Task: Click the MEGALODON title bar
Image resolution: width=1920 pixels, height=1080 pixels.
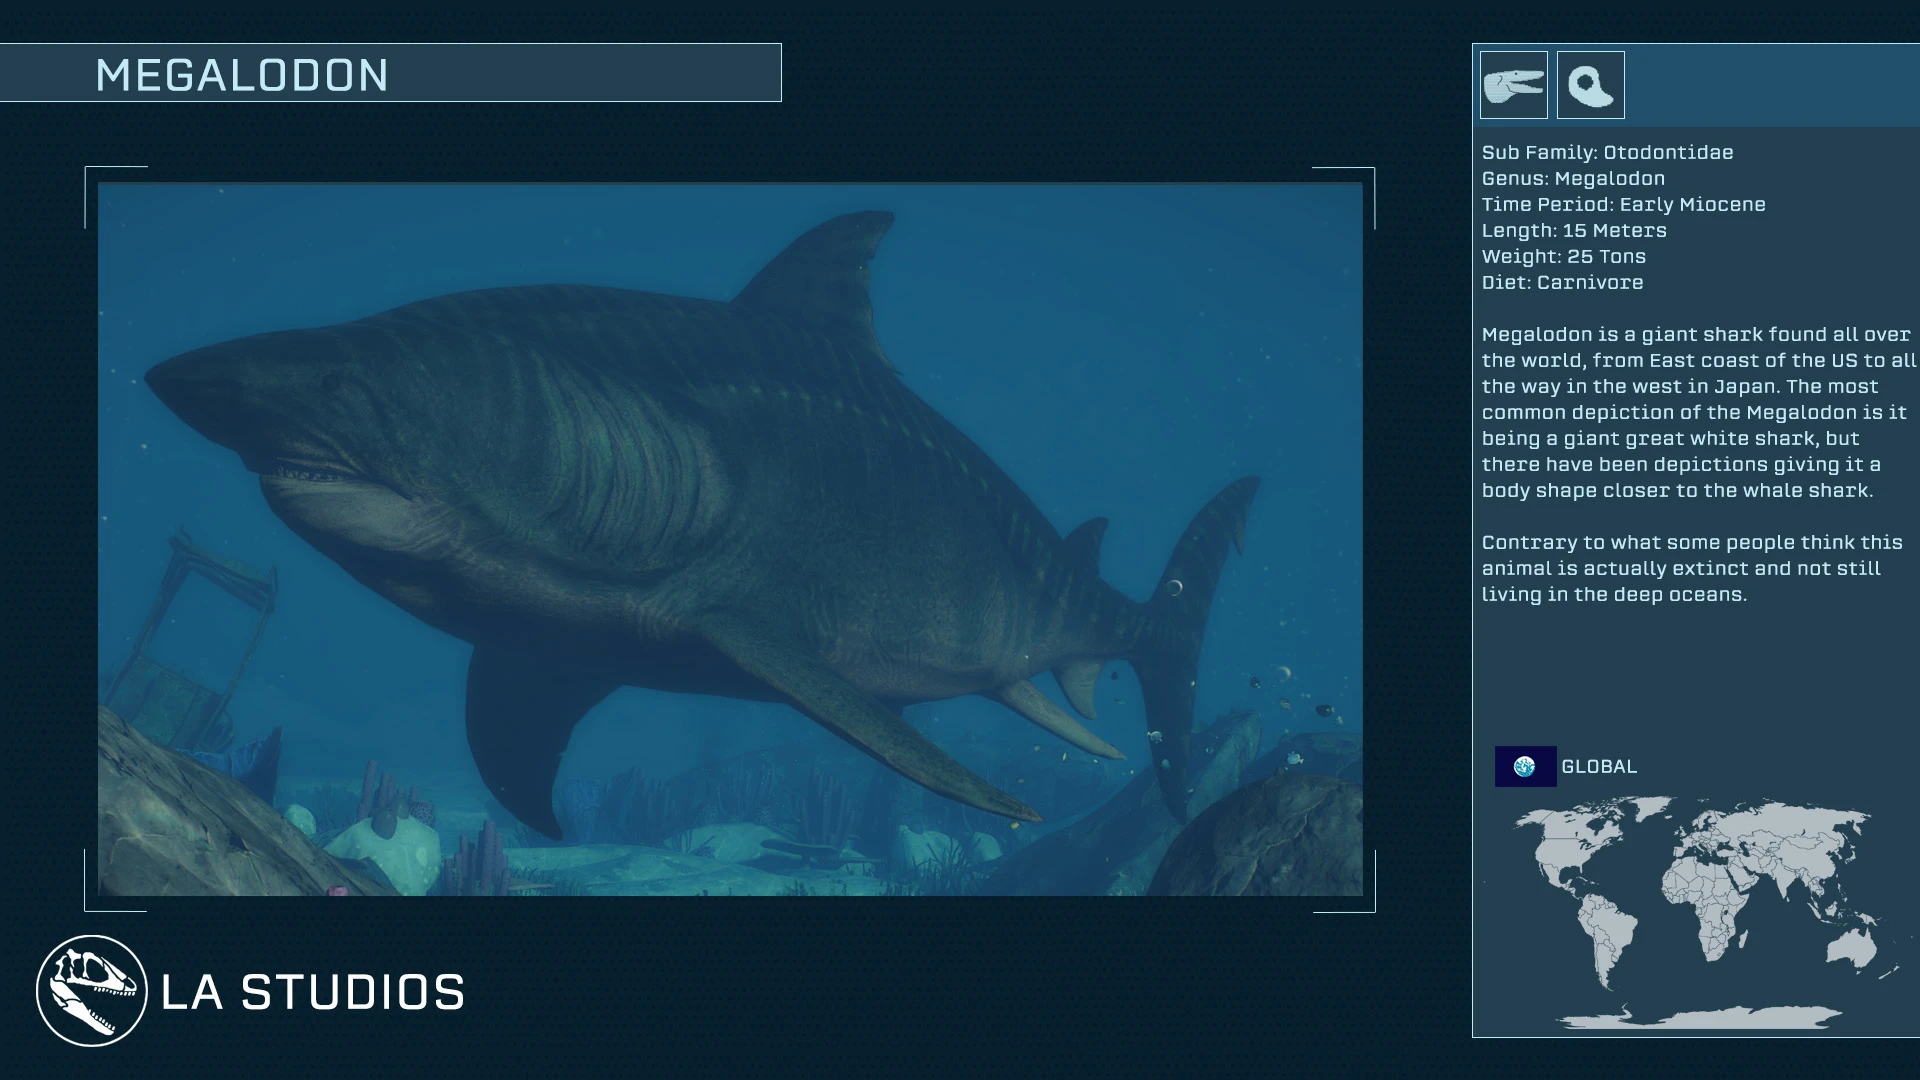Action: coord(390,73)
